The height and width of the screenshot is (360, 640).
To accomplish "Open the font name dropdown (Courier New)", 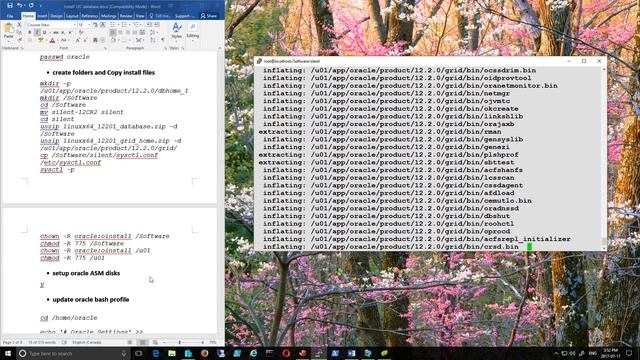I will 74,25.
